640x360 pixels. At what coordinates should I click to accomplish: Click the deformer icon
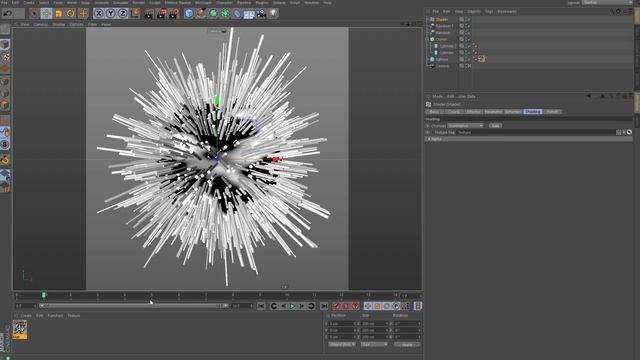pos(237,13)
